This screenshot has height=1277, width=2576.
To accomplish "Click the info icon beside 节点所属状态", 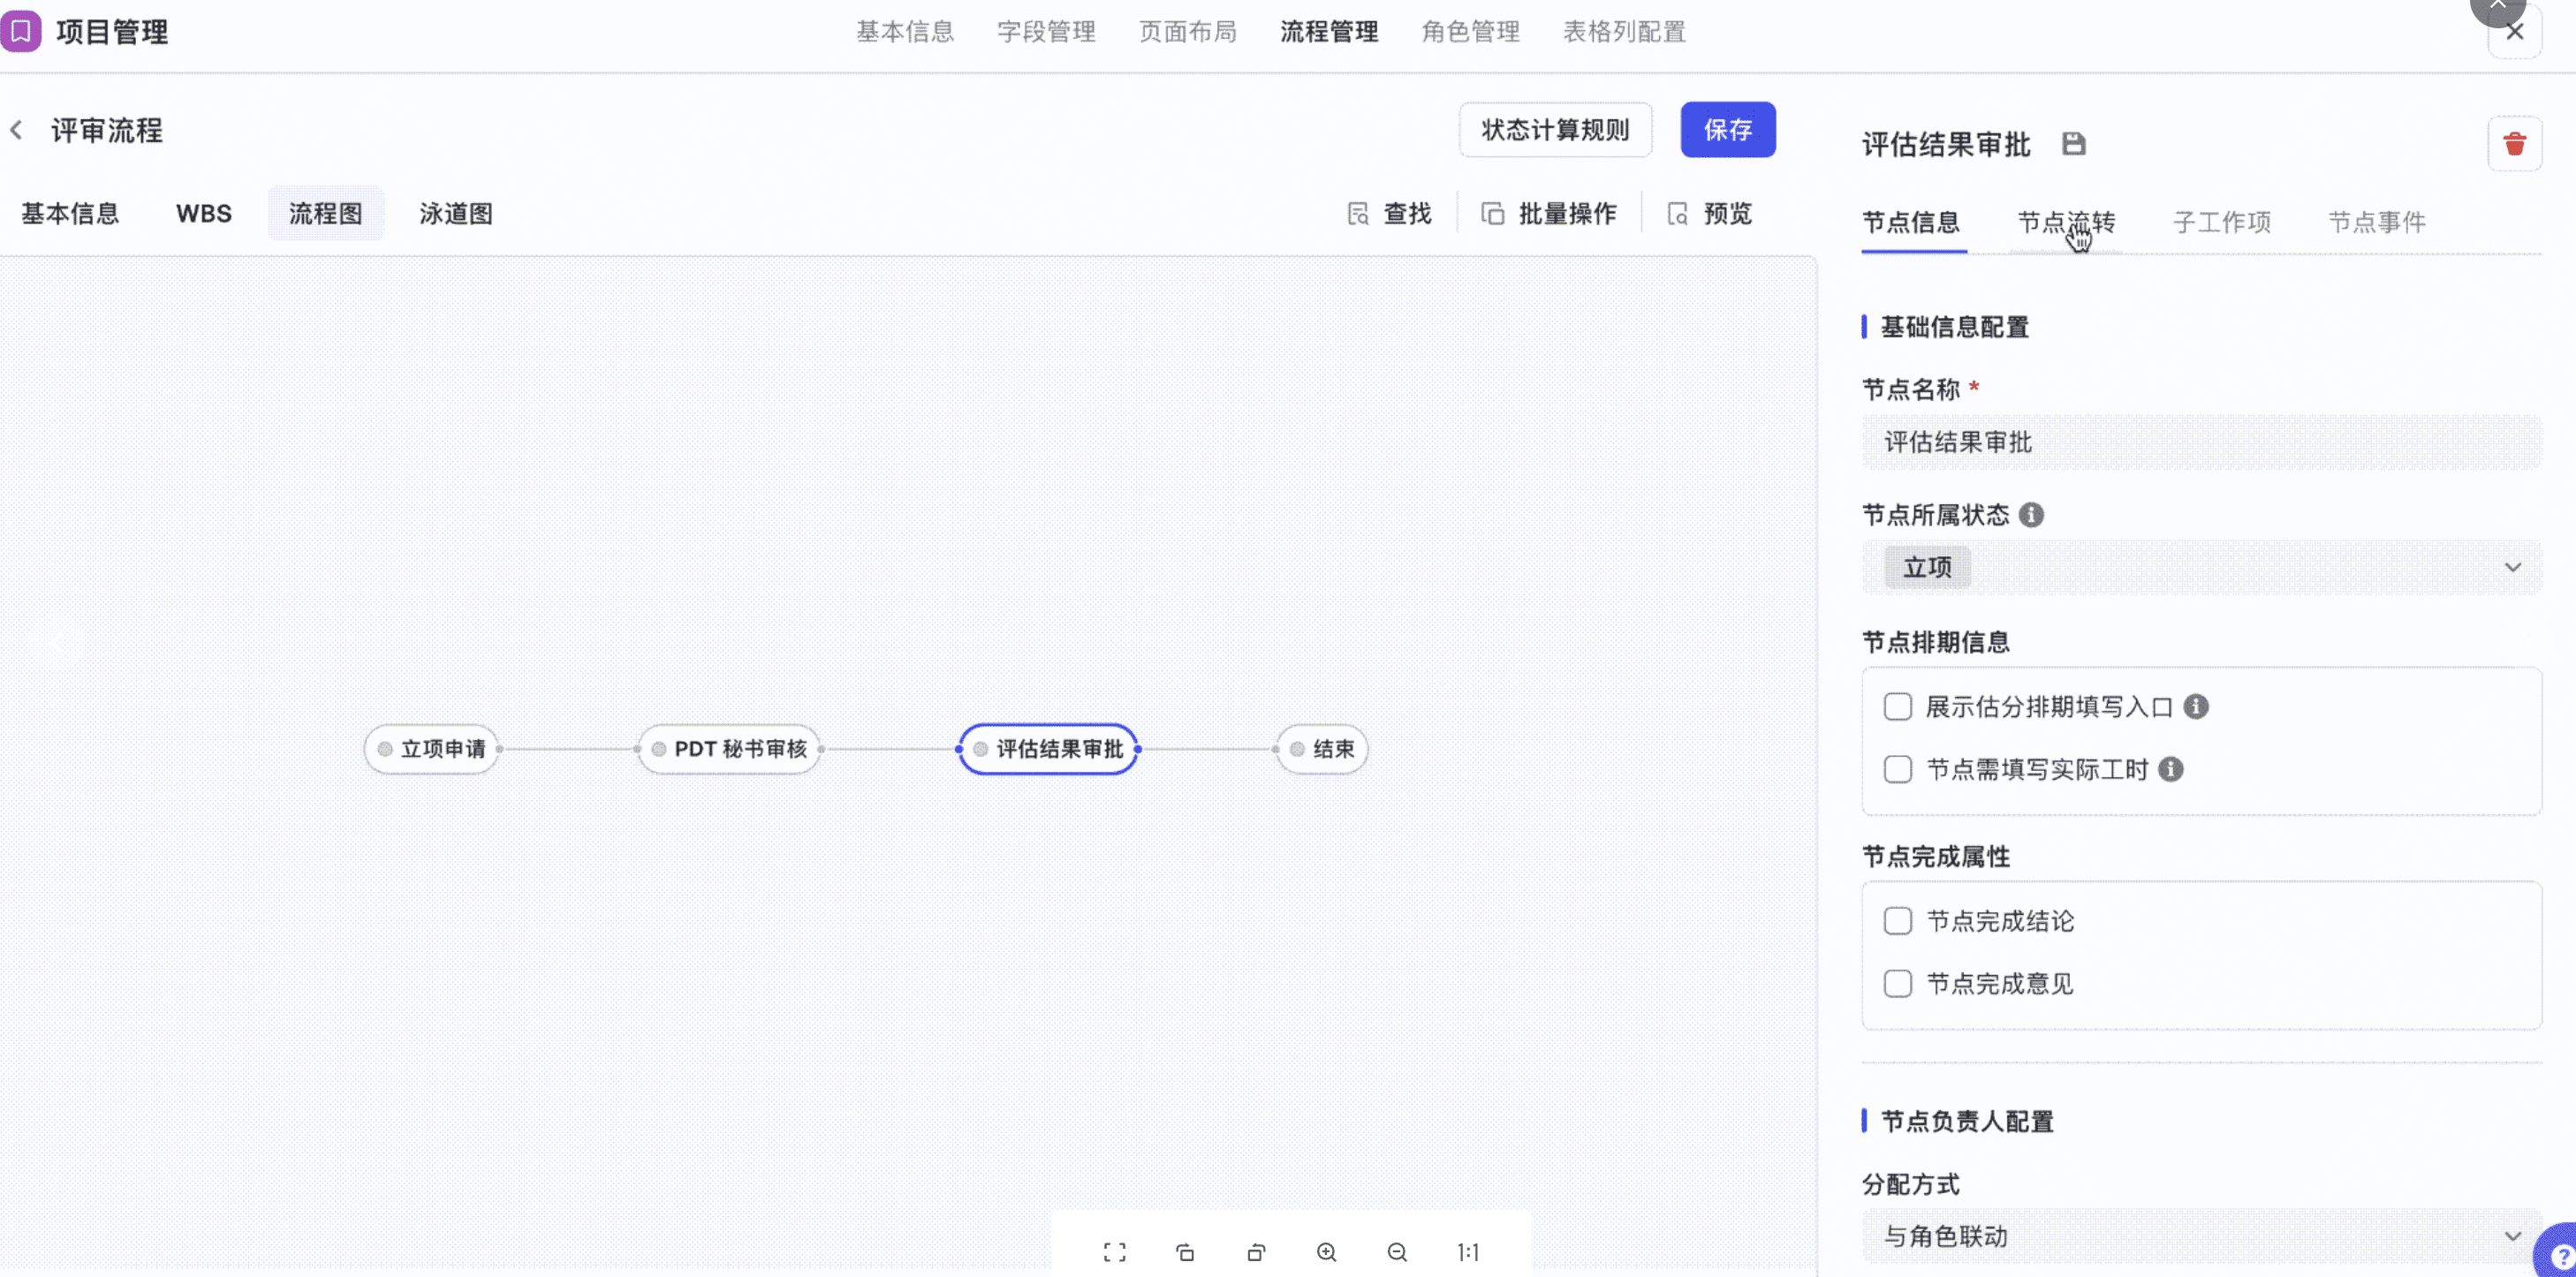I will [2031, 515].
